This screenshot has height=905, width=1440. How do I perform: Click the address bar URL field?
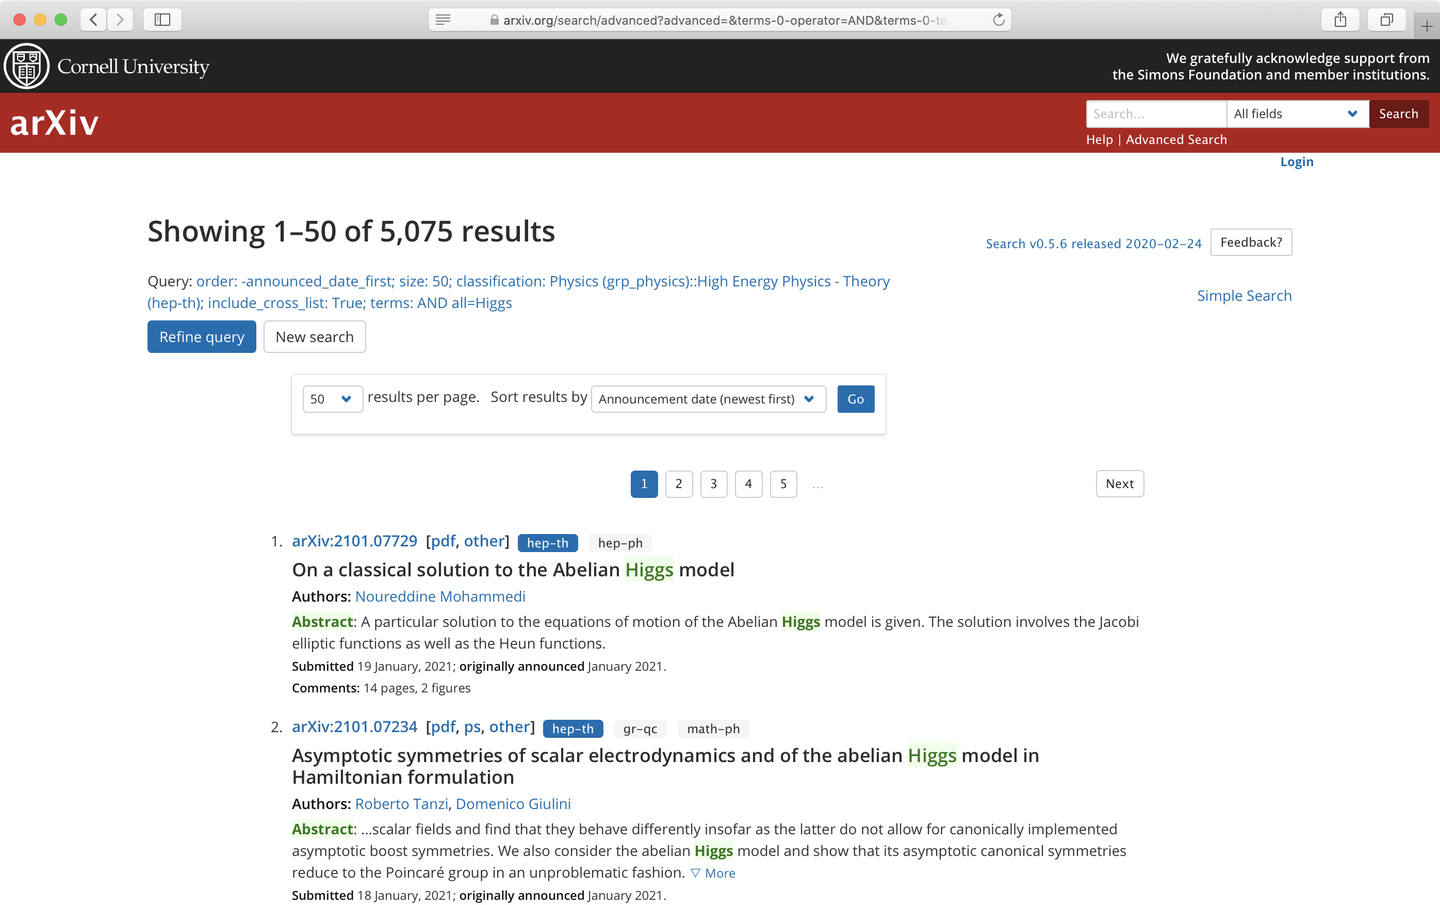pos(720,19)
